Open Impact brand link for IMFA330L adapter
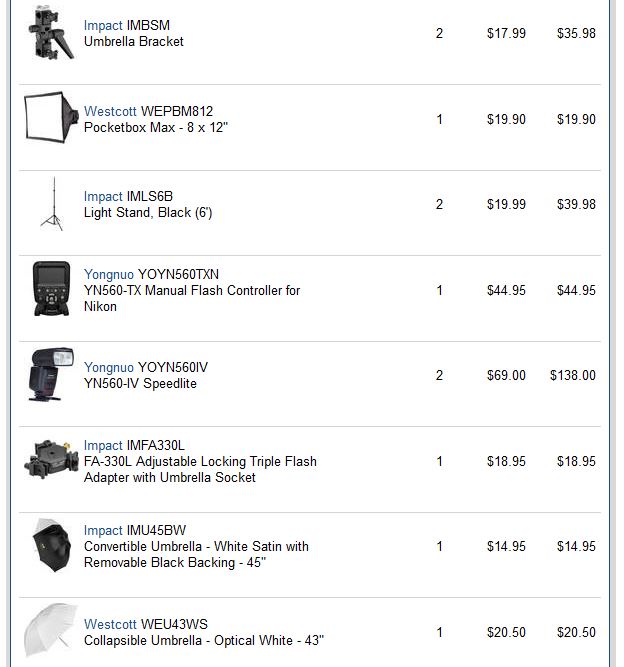 (x=103, y=445)
